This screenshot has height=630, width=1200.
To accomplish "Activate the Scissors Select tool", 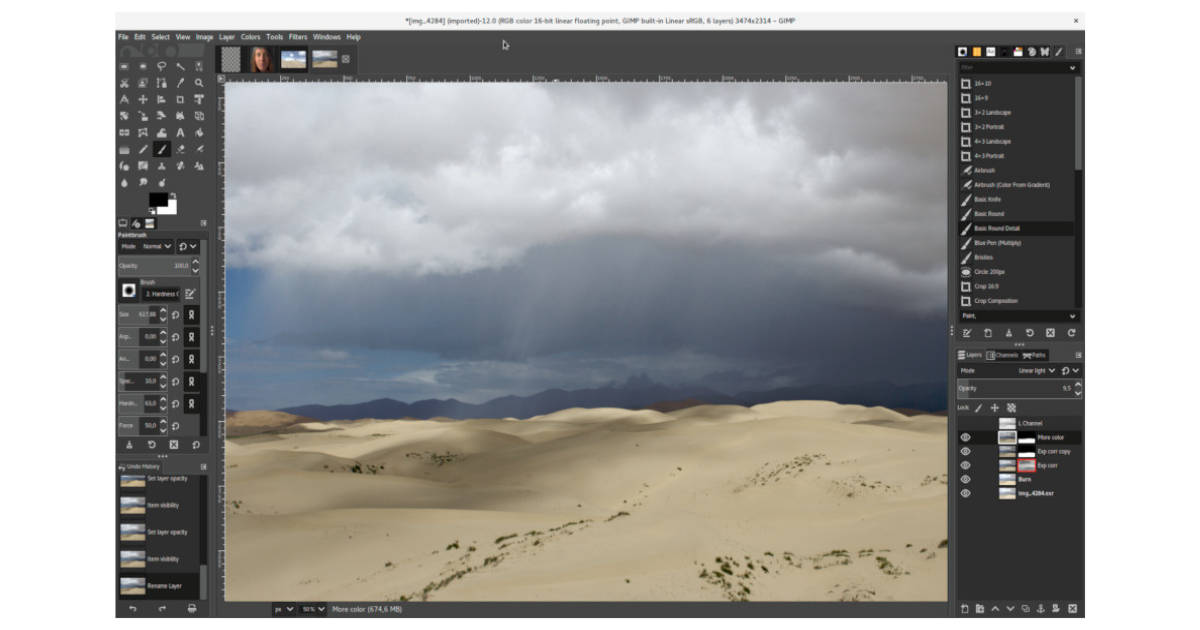I will (x=127, y=82).
